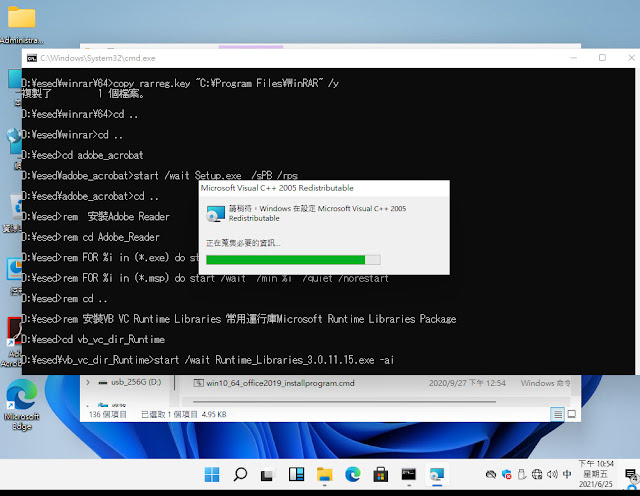The width and height of the screenshot is (640, 496).
Task: Click the cmd.exe title bar icon
Action: [x=32, y=58]
